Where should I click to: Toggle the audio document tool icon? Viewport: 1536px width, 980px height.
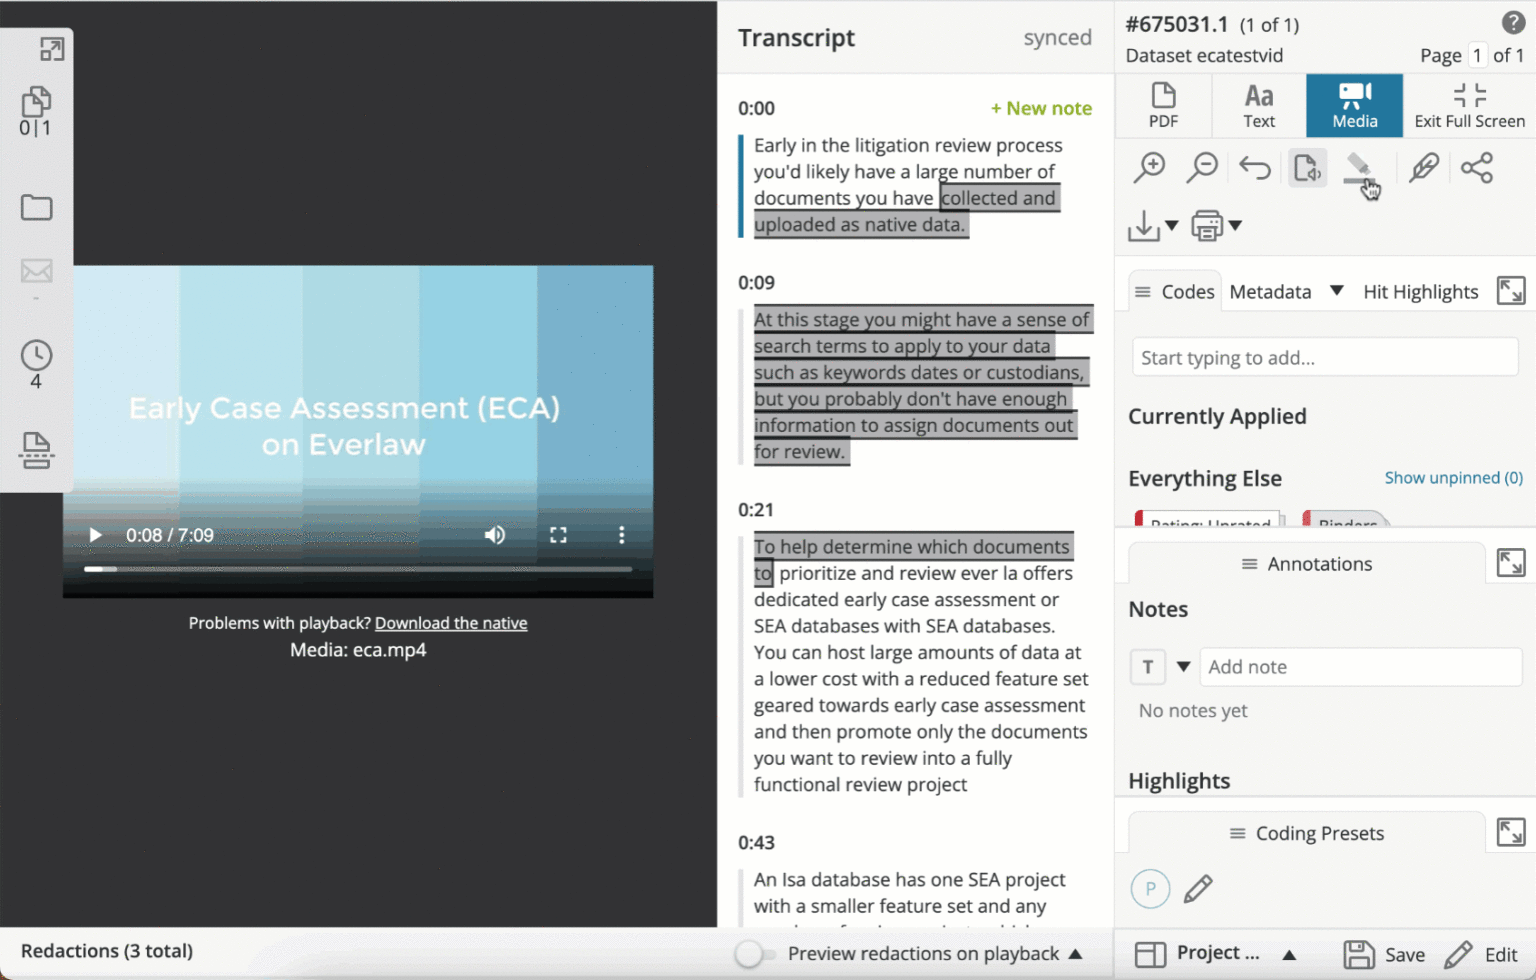(x=1307, y=168)
